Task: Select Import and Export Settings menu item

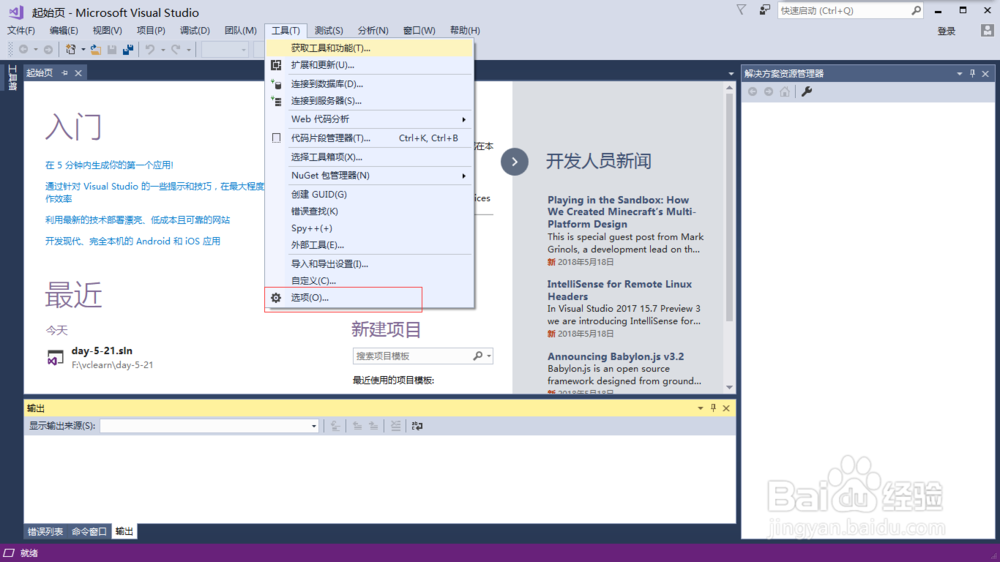Action: (x=369, y=264)
